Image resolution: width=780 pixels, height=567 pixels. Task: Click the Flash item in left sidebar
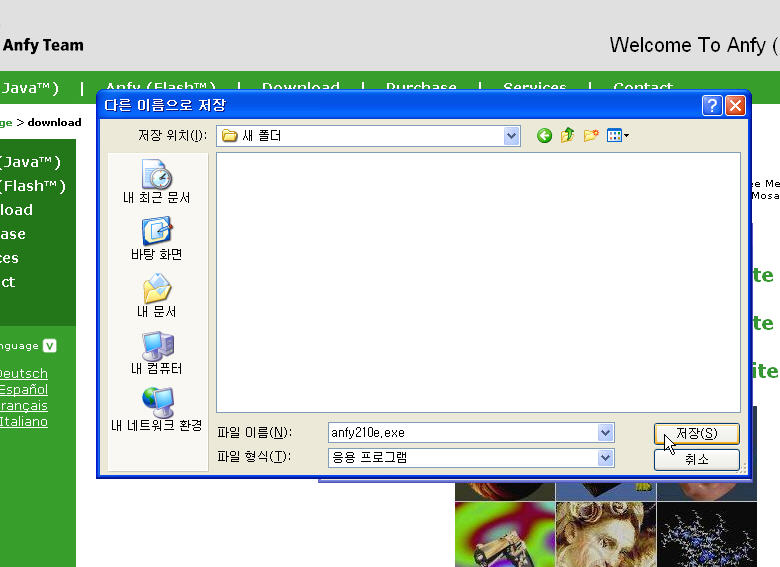tap(33, 186)
